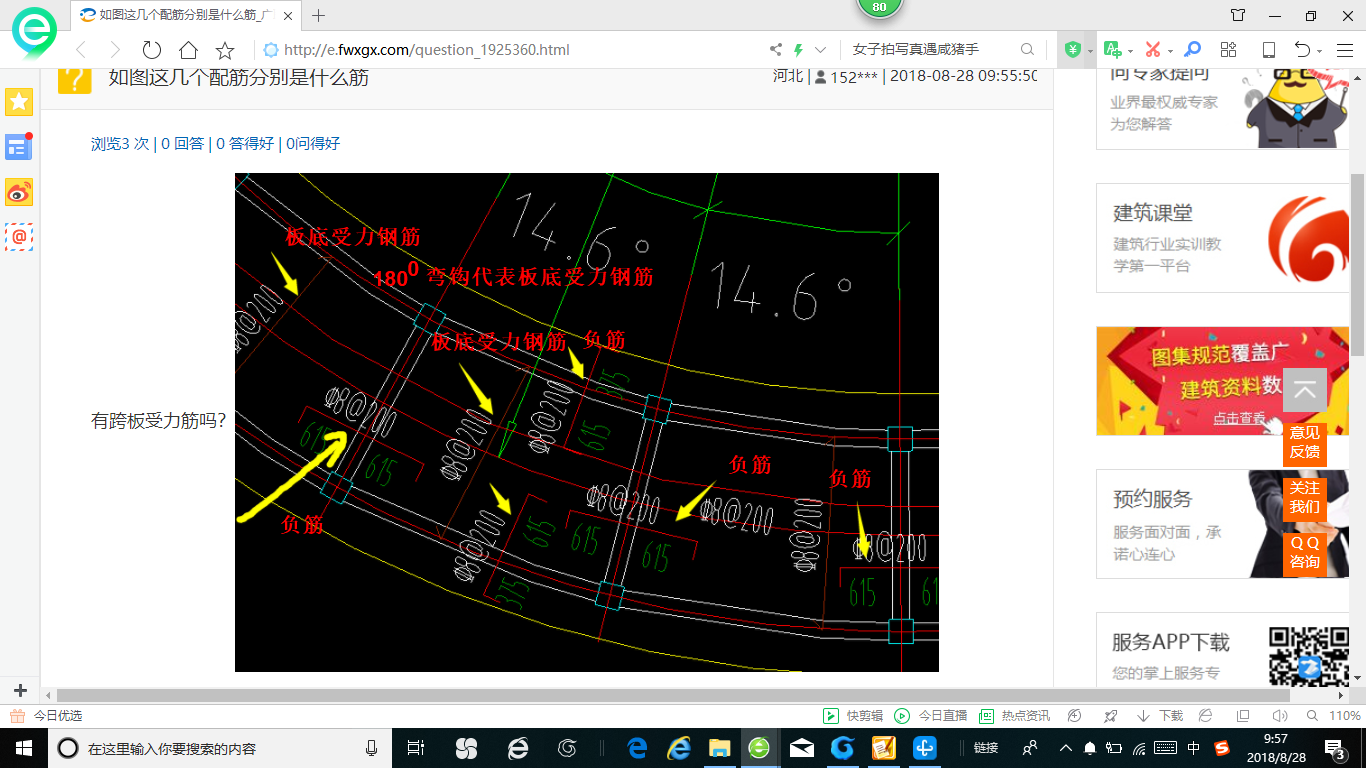The image size is (1366, 768).
Task: Open 今日直播 in the status bar
Action: (x=931, y=716)
